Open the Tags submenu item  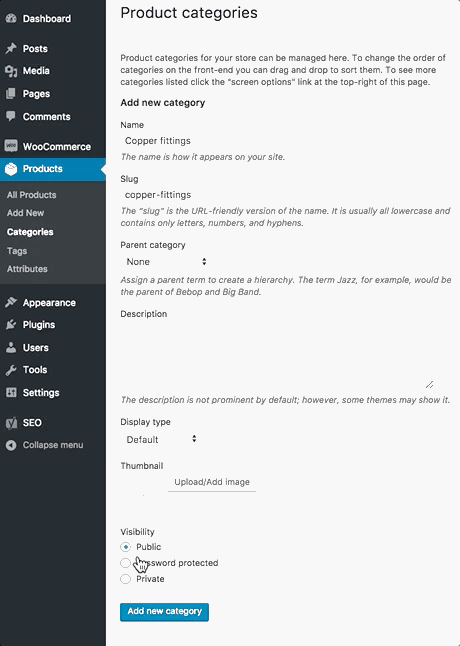[17, 251]
